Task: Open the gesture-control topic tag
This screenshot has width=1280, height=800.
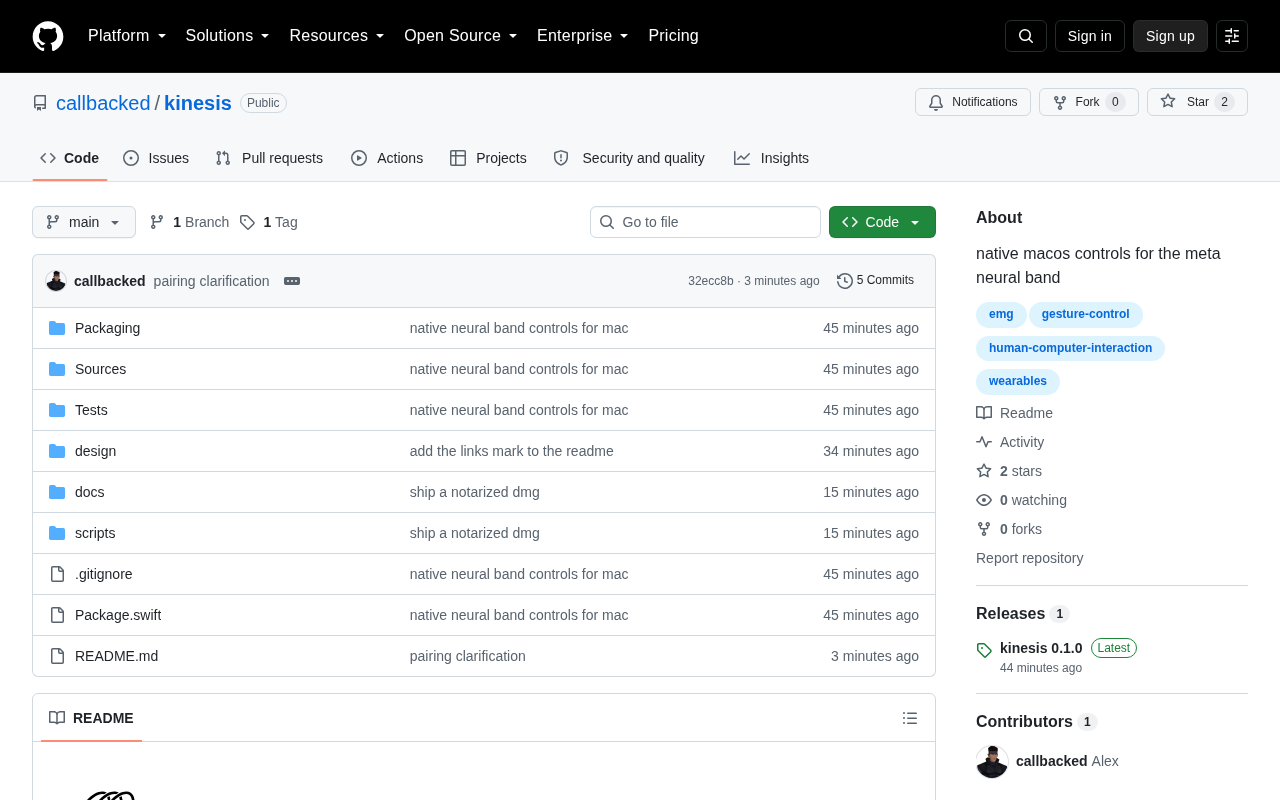Action: (1085, 315)
